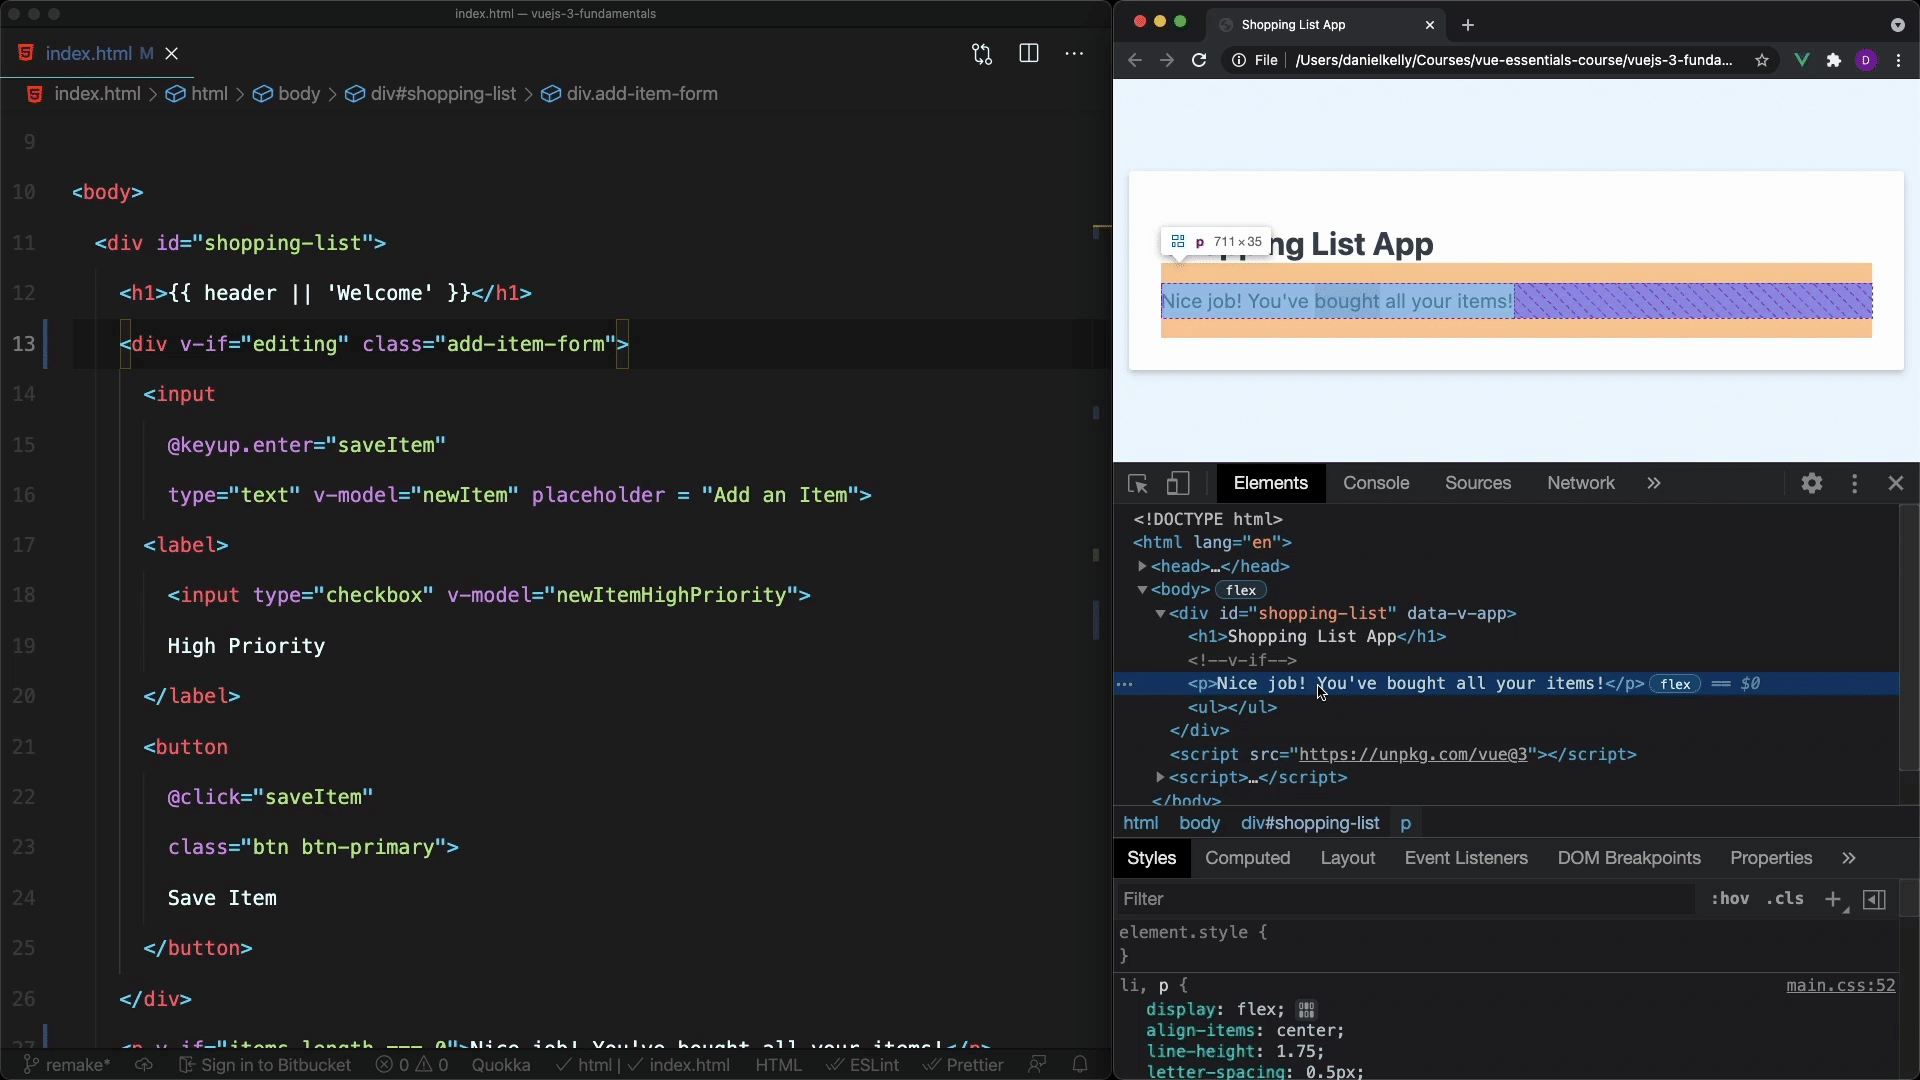
Task: Switch to the Console tab
Action: 1376,483
